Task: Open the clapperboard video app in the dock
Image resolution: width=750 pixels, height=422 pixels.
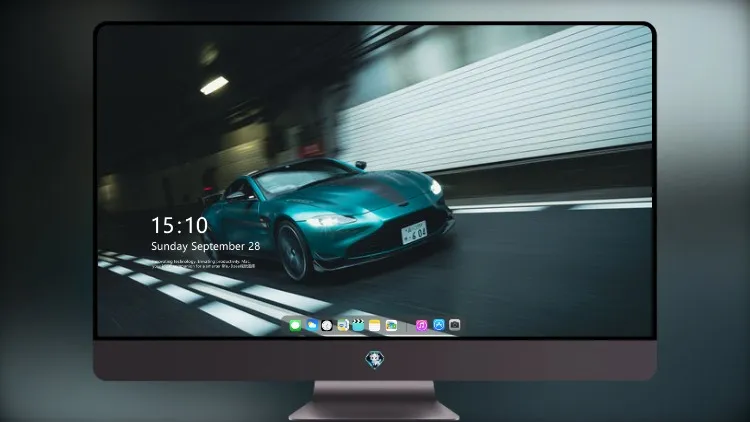Action: point(358,325)
